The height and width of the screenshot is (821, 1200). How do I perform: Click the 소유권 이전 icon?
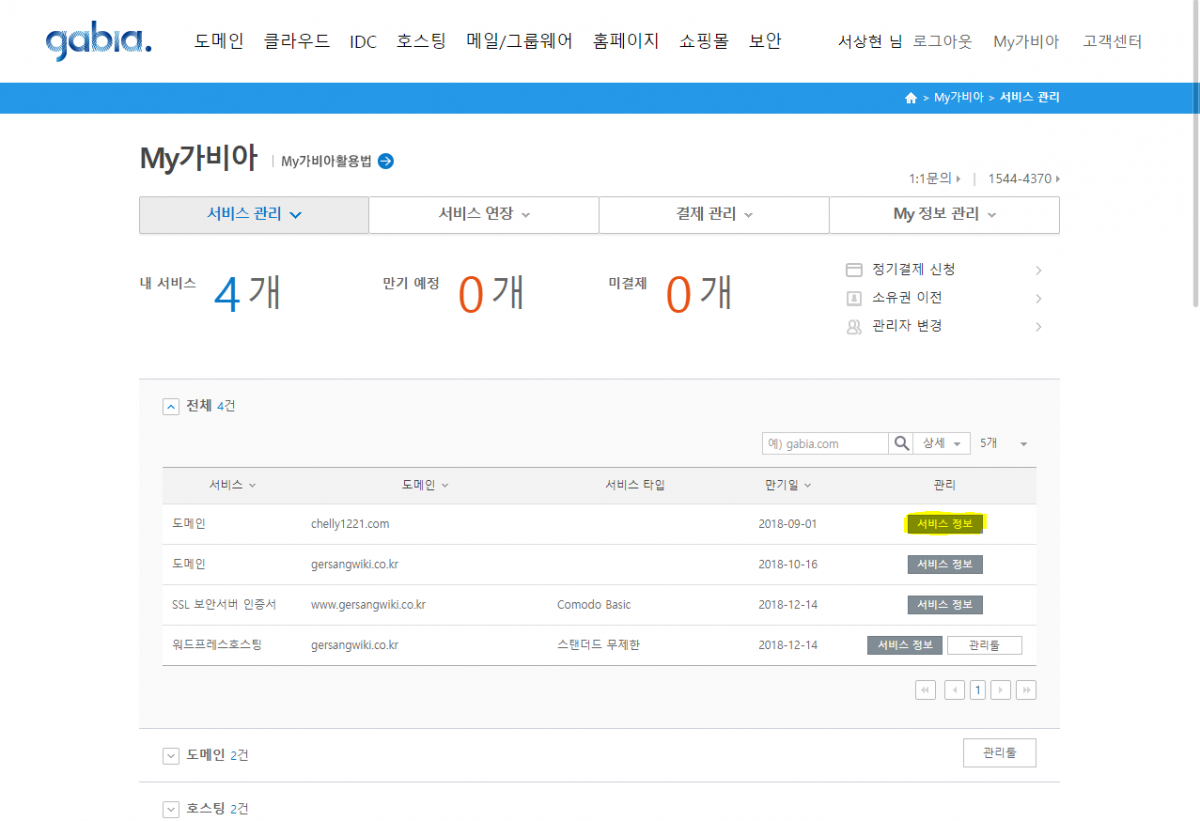coord(854,298)
